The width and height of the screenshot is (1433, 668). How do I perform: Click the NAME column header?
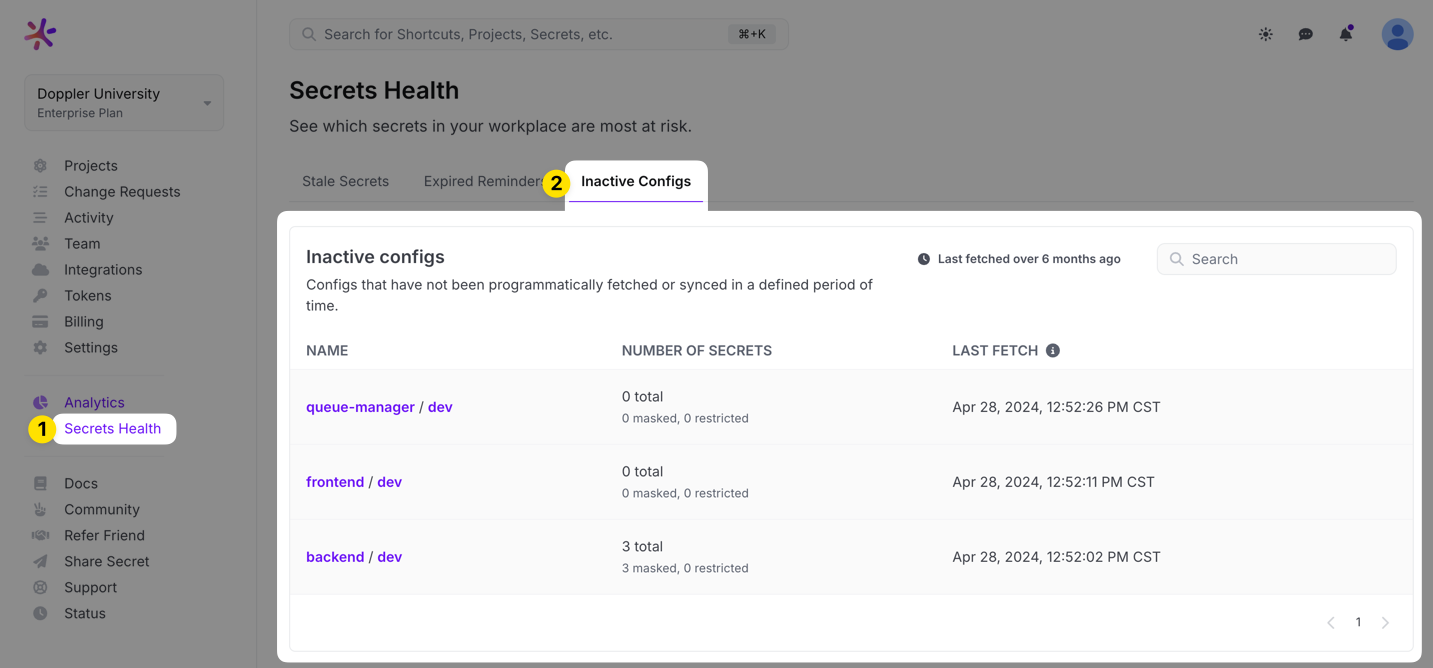click(327, 351)
